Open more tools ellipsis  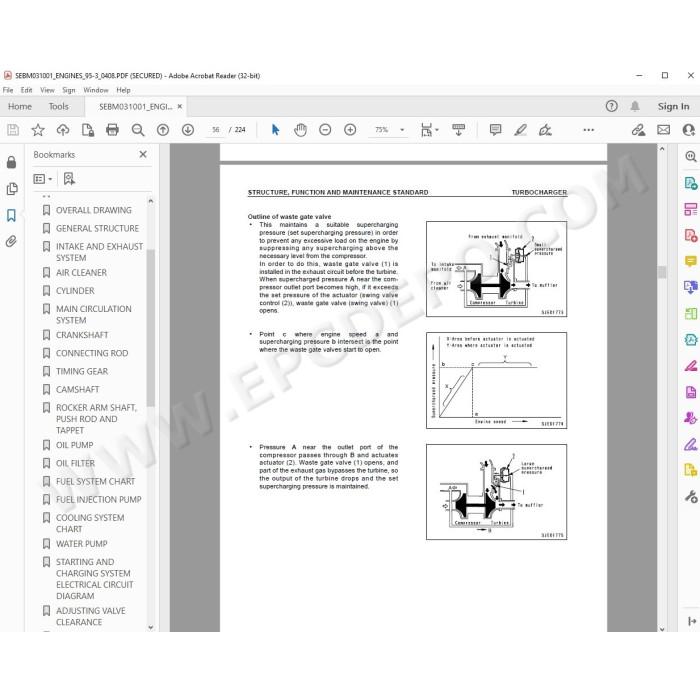click(588, 130)
